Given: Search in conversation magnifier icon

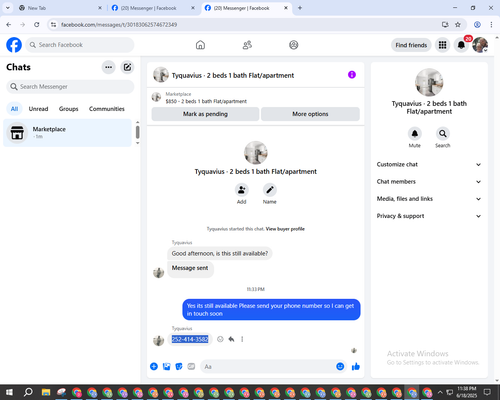Looking at the screenshot, I should tap(443, 134).
